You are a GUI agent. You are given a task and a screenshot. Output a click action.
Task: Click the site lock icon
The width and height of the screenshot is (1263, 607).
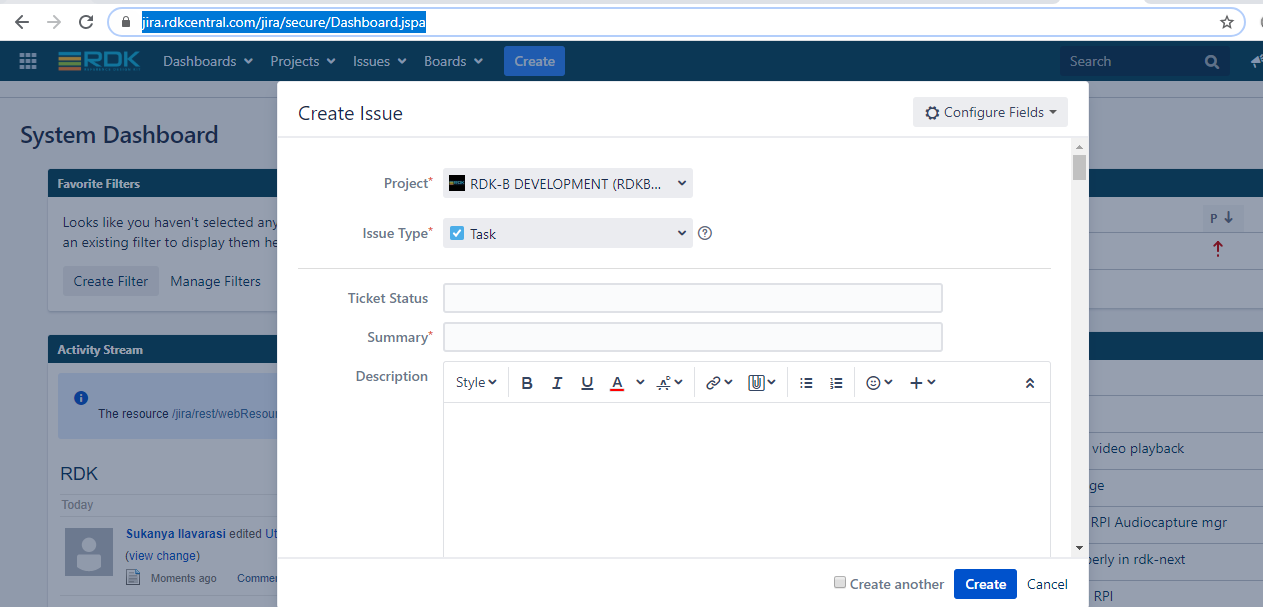tap(126, 21)
